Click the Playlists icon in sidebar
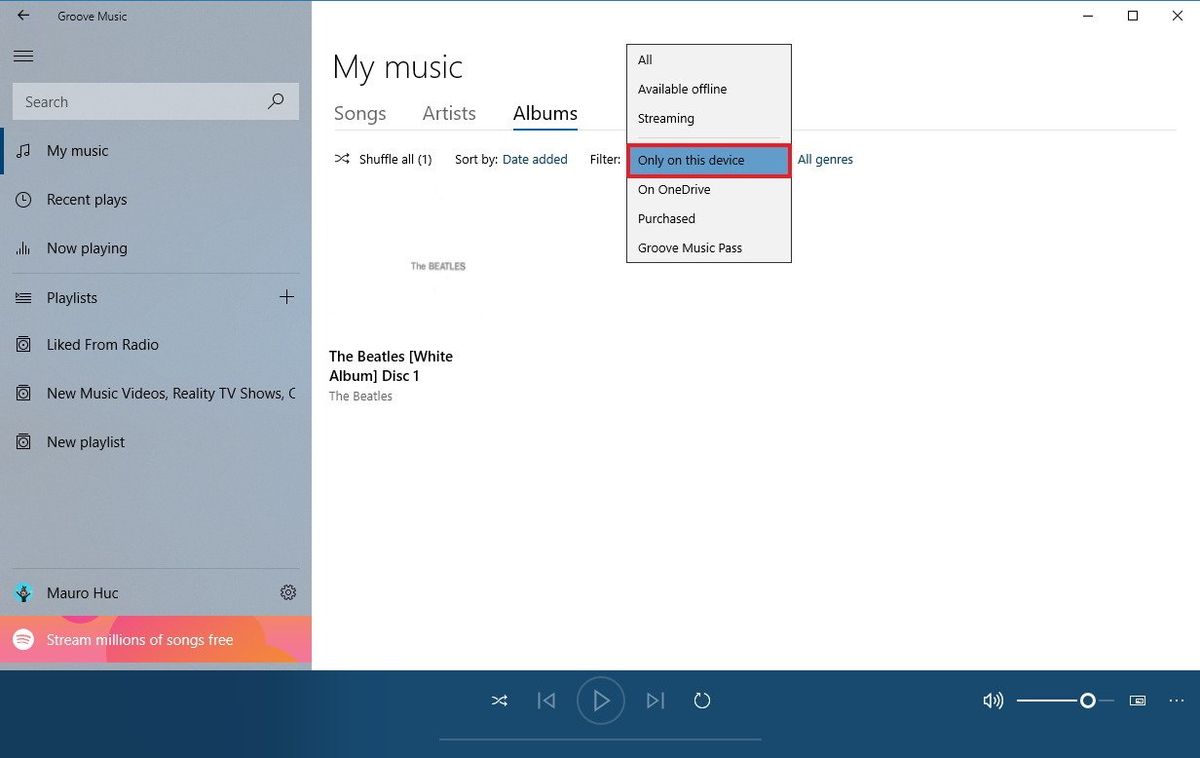This screenshot has width=1200, height=758. 23,297
